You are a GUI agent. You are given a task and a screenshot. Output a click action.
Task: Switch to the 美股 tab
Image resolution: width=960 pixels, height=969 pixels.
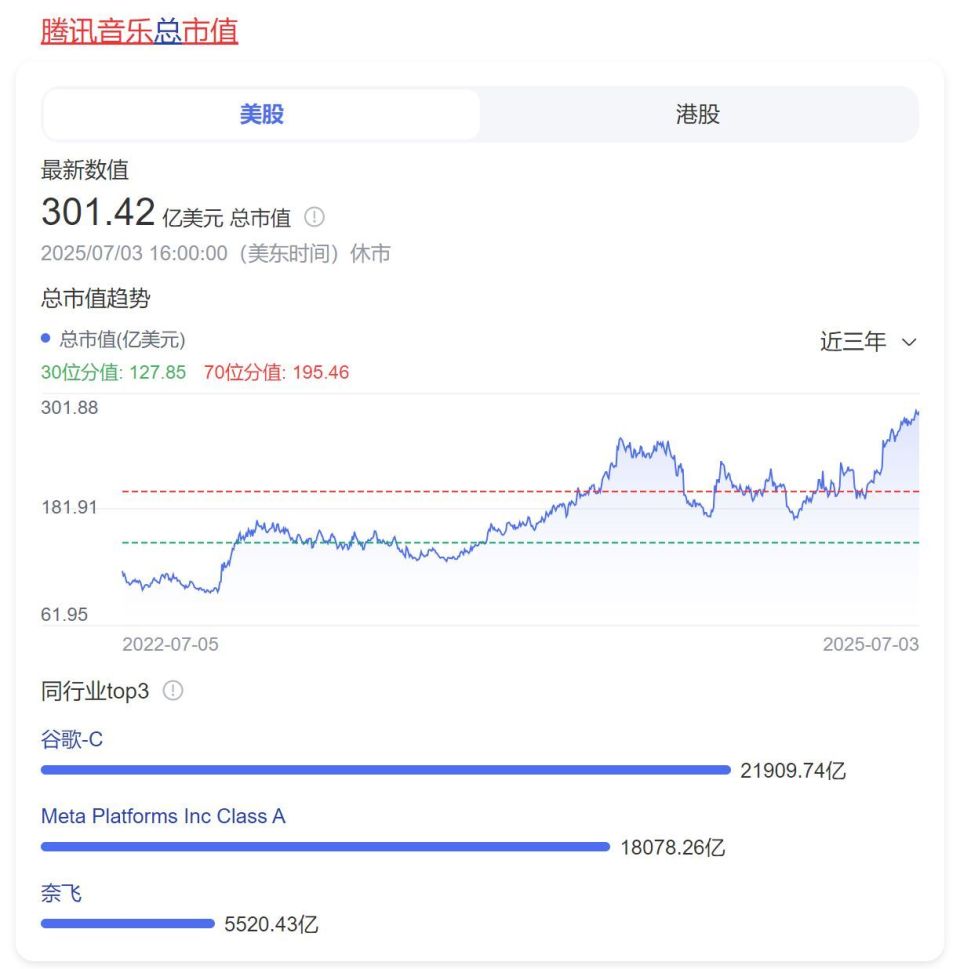[262, 114]
